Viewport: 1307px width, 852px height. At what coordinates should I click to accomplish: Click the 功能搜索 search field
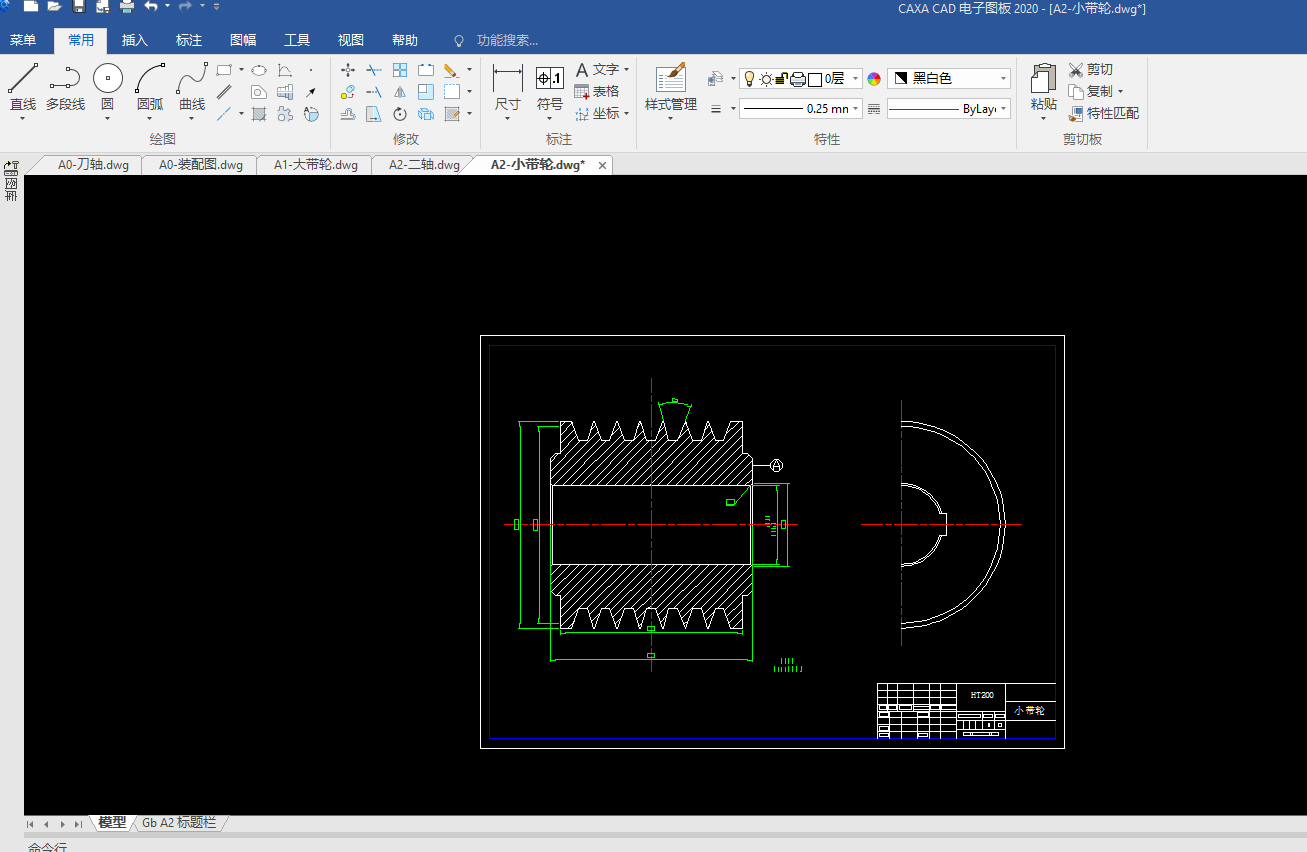coord(507,40)
